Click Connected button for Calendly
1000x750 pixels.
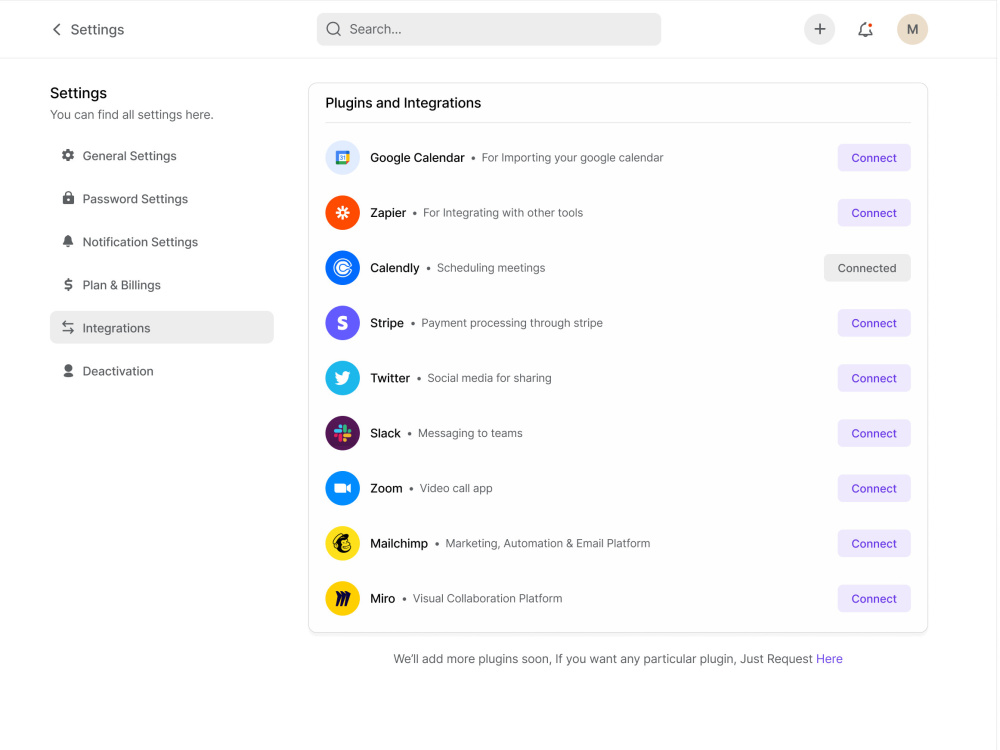[x=867, y=268]
